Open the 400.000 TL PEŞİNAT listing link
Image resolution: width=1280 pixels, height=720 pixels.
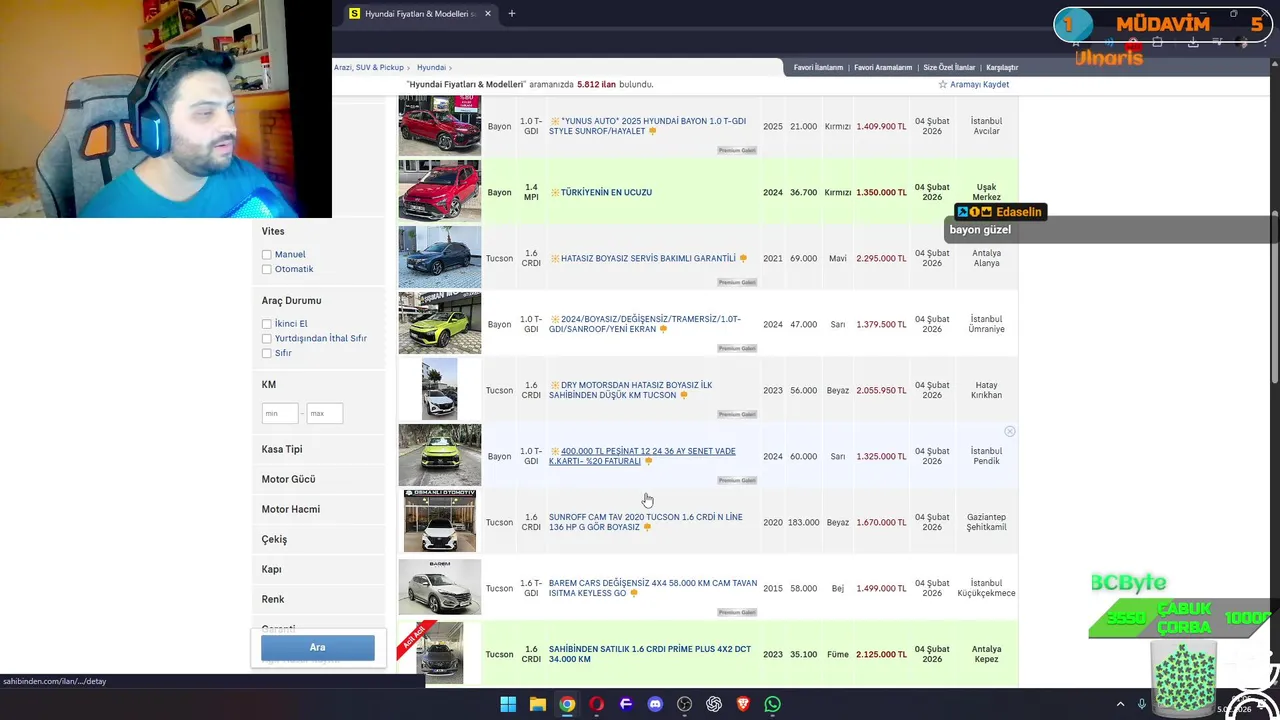(x=642, y=456)
